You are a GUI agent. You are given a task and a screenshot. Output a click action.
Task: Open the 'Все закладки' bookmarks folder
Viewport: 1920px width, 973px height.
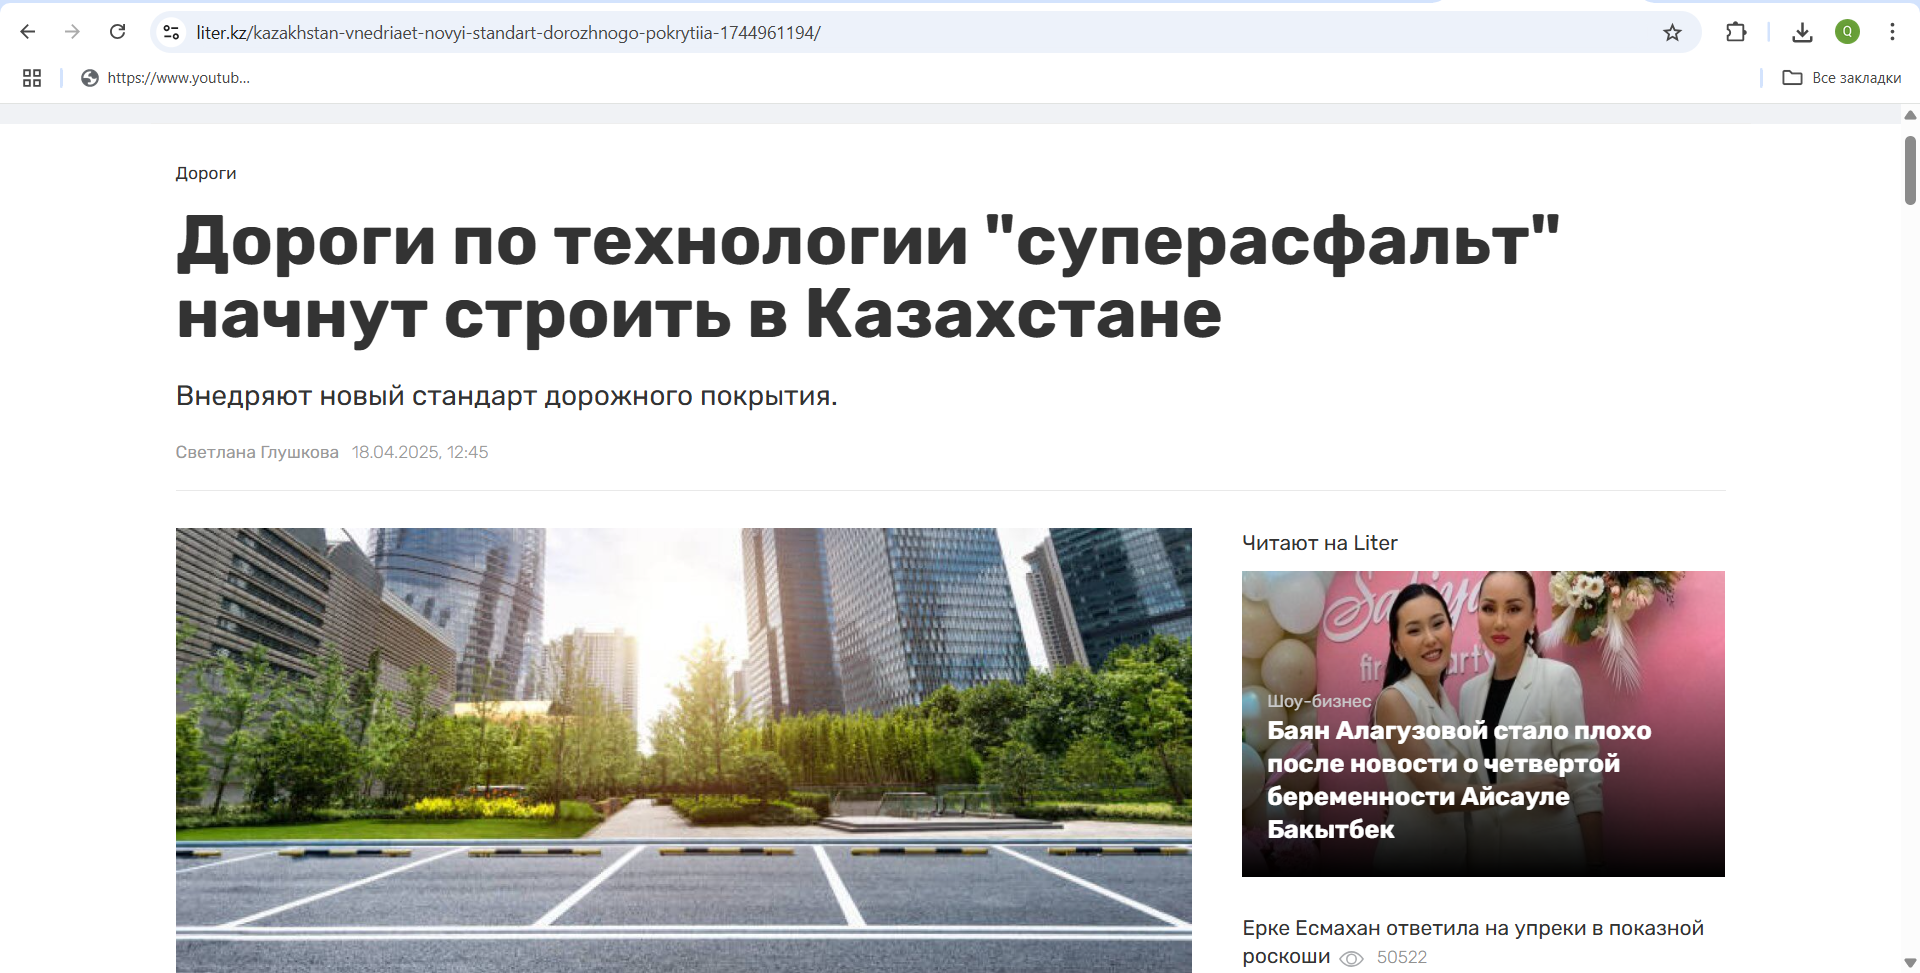[1841, 78]
